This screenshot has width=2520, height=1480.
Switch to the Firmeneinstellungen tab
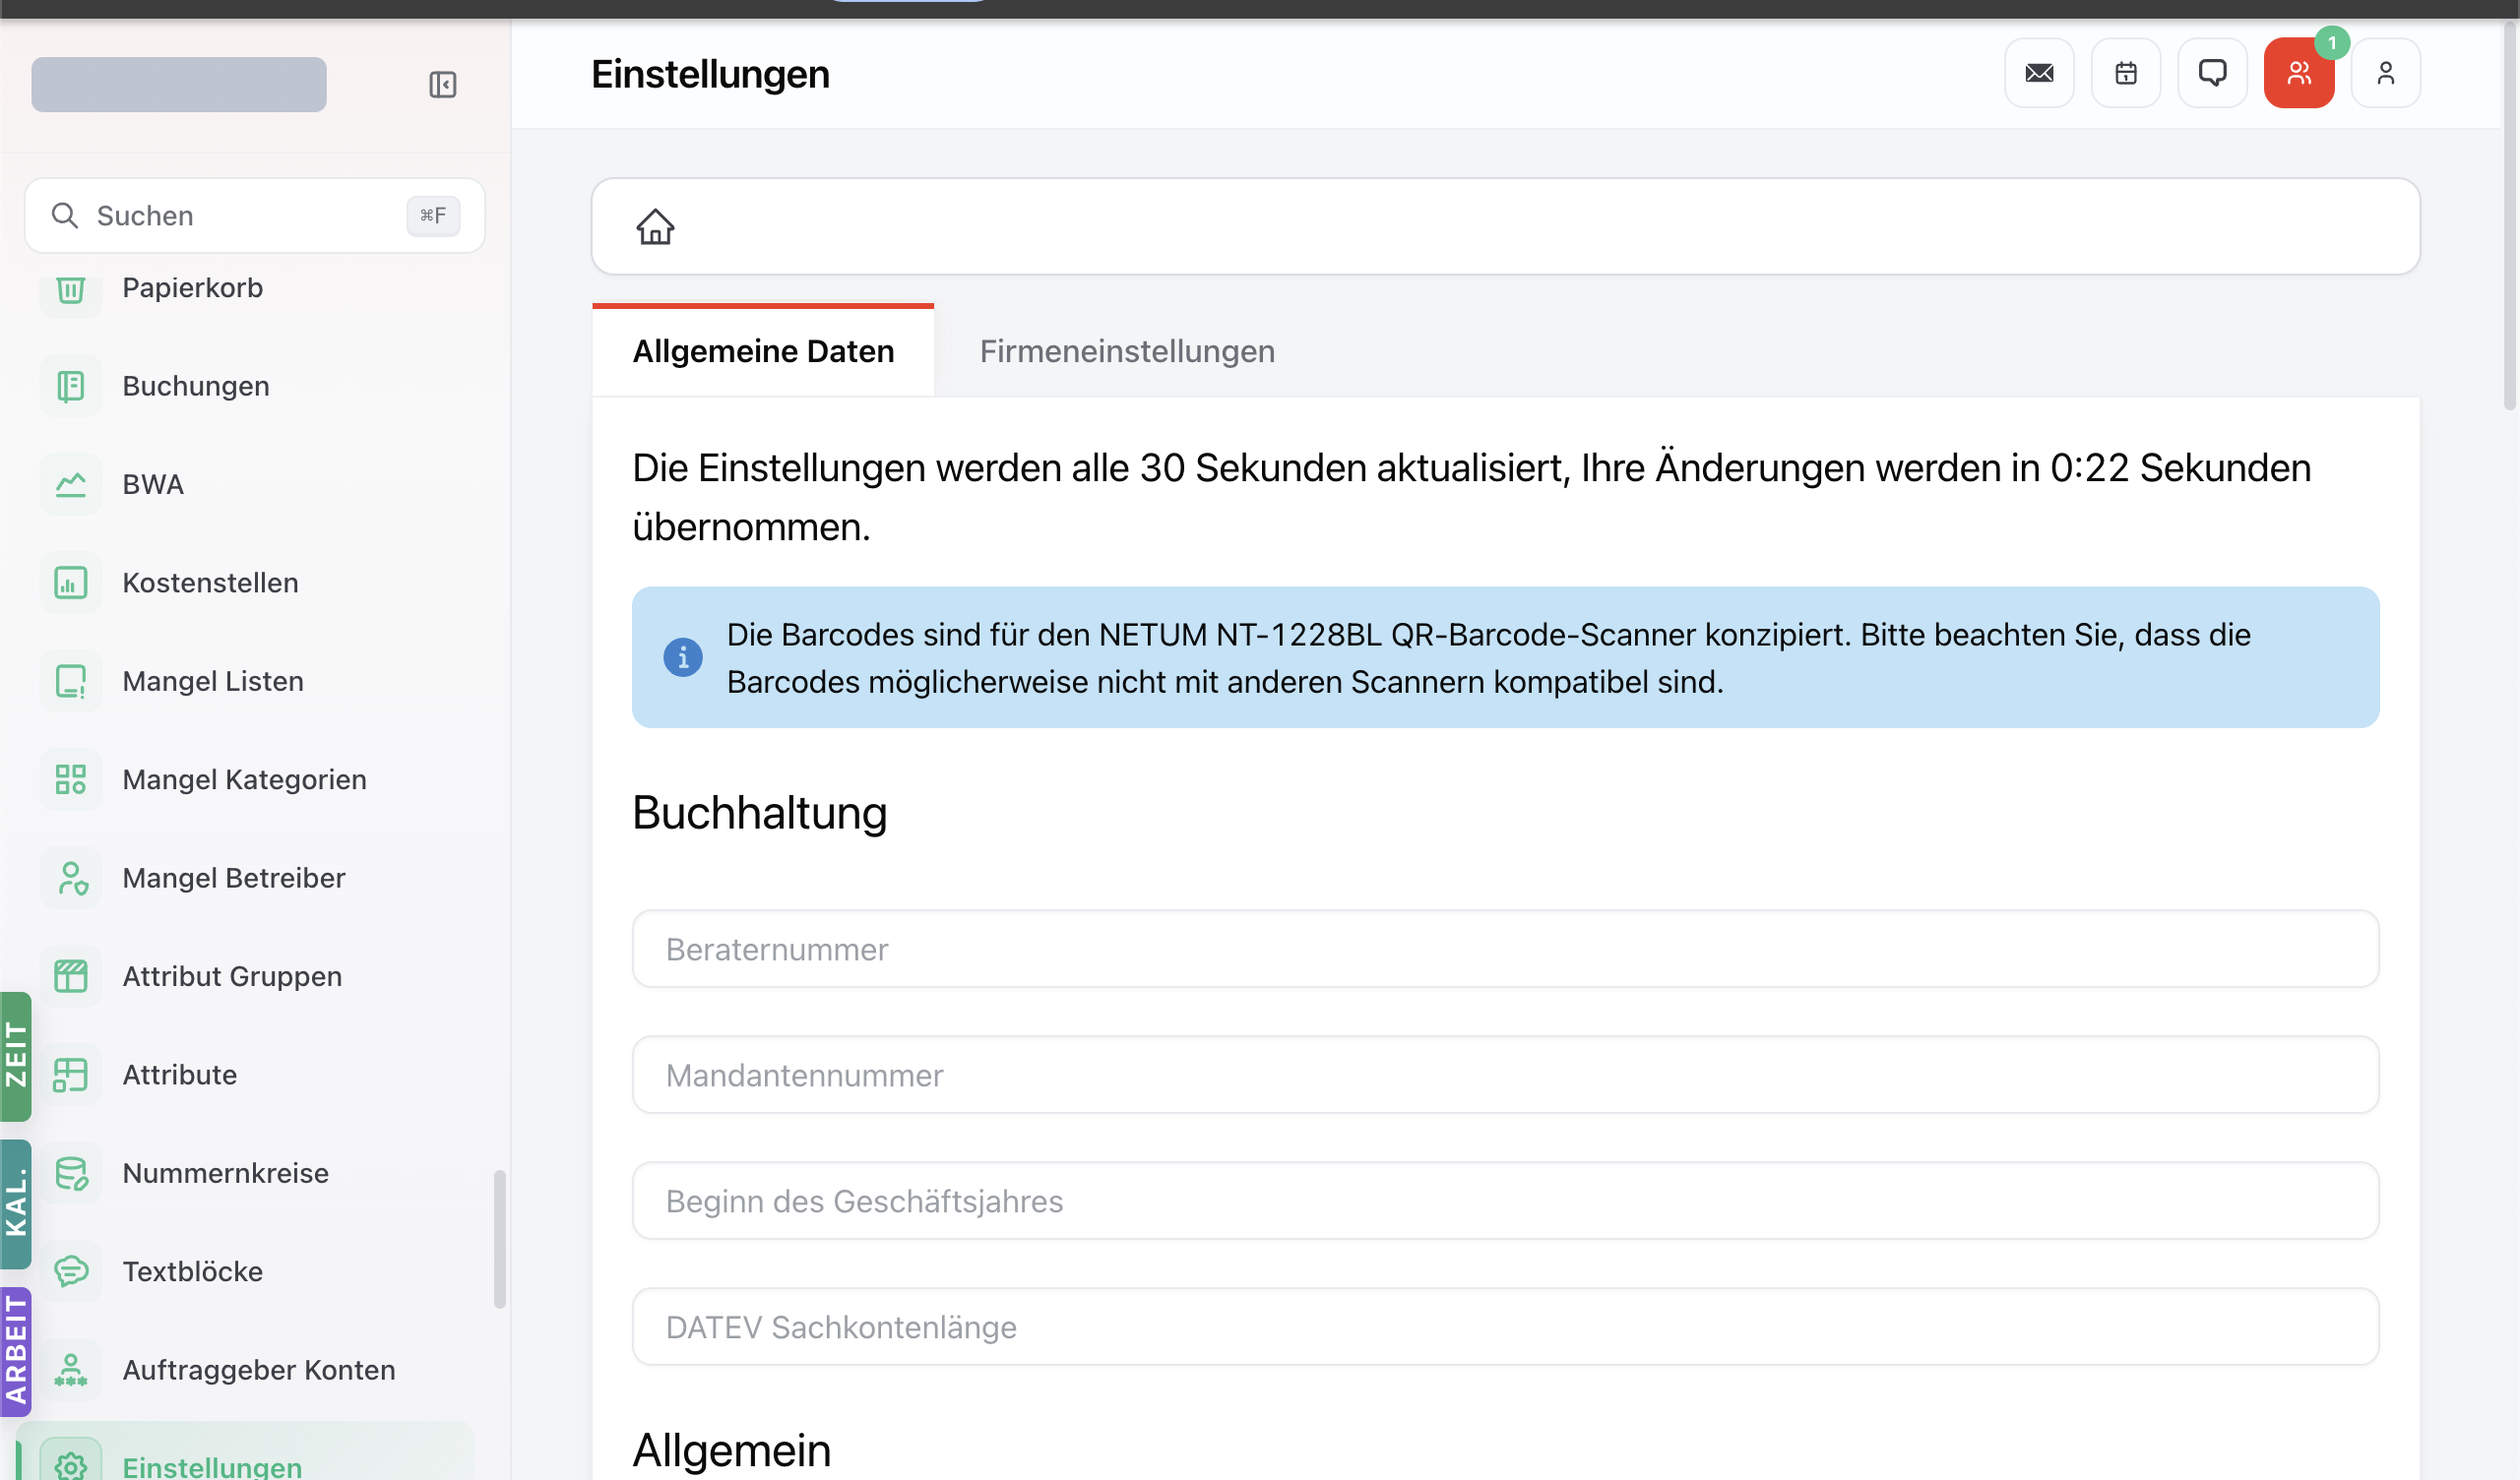tap(1127, 351)
